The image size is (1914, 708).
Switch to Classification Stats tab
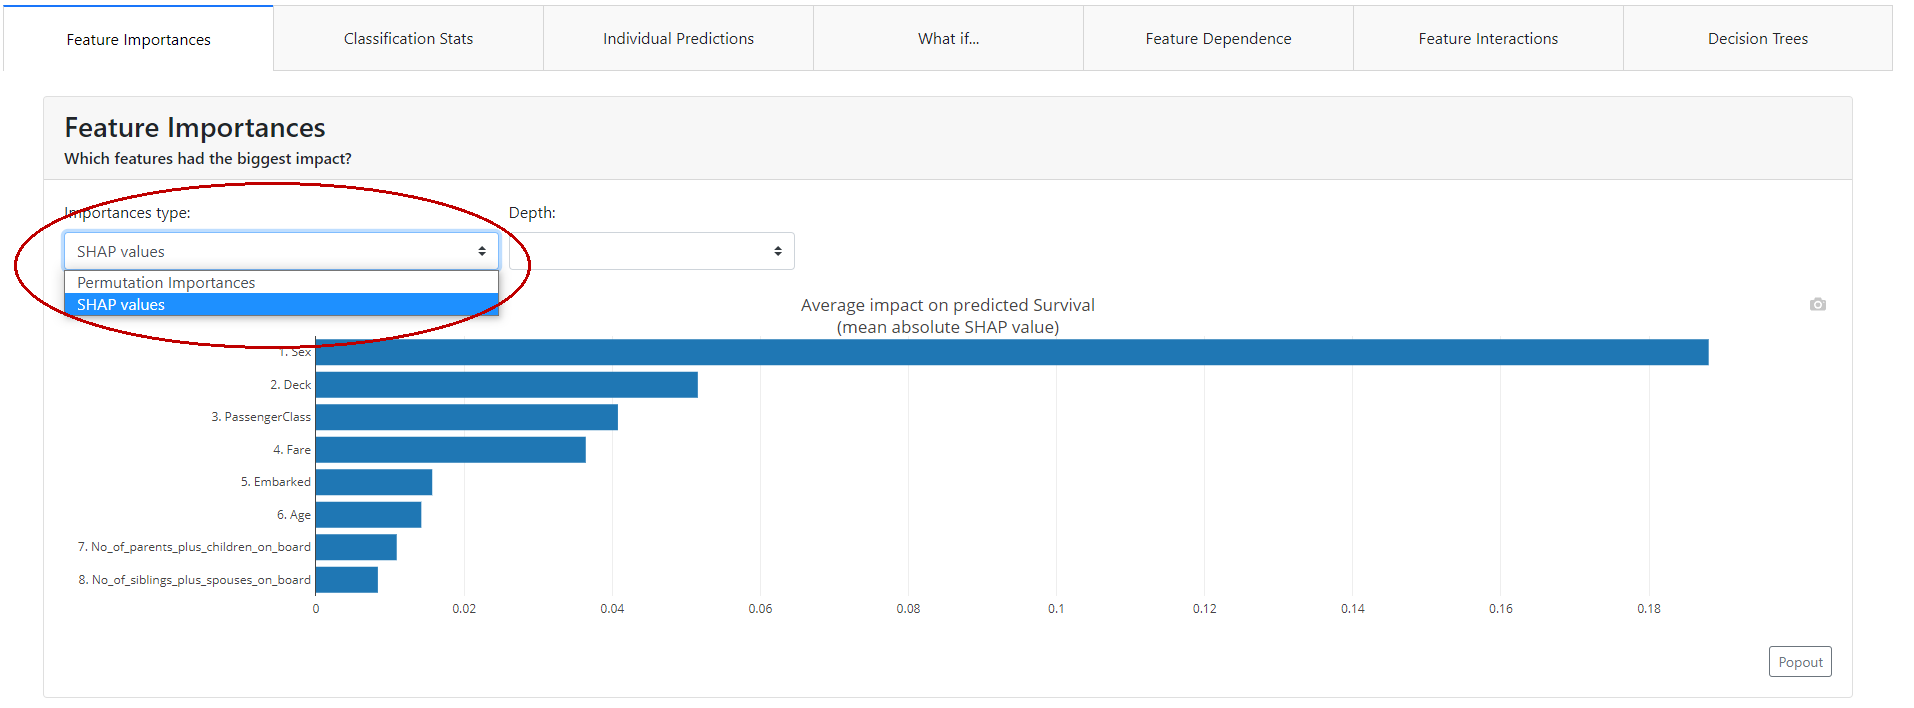pos(408,39)
